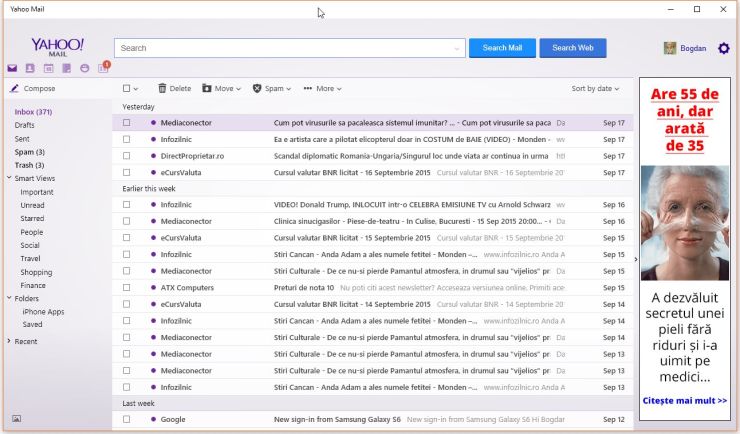This screenshot has height=434, width=740.
Task: Tick the checkbox for the Google email
Action: (127, 419)
